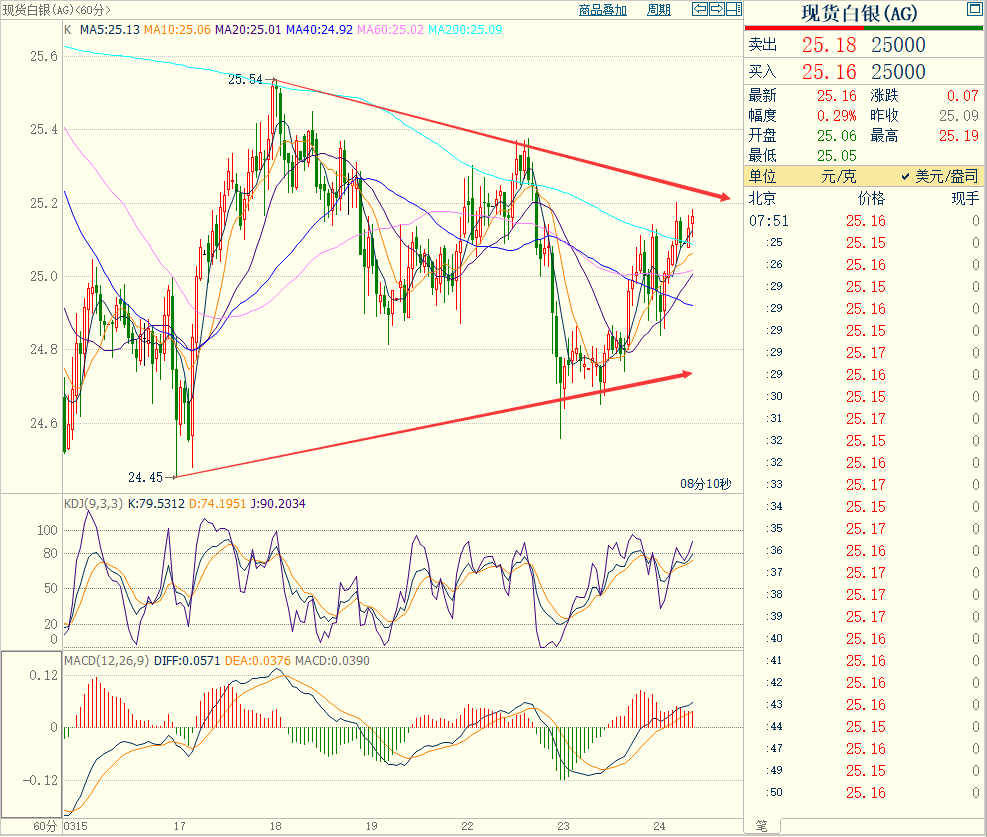
Task: Maximize the quote panel with the square icon
Action: click(x=973, y=9)
